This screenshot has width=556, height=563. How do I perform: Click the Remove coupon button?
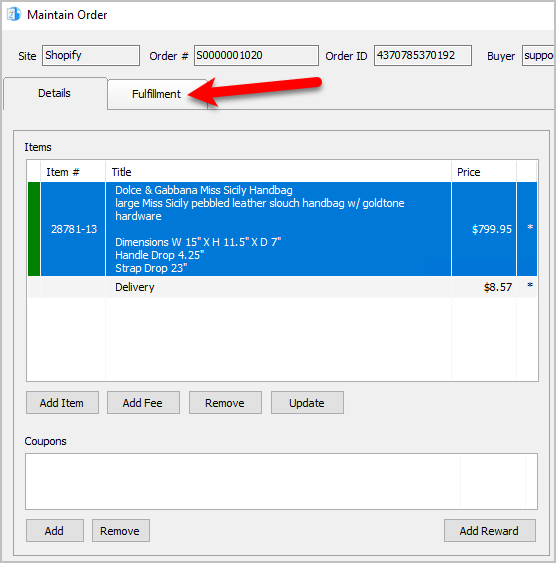click(121, 531)
